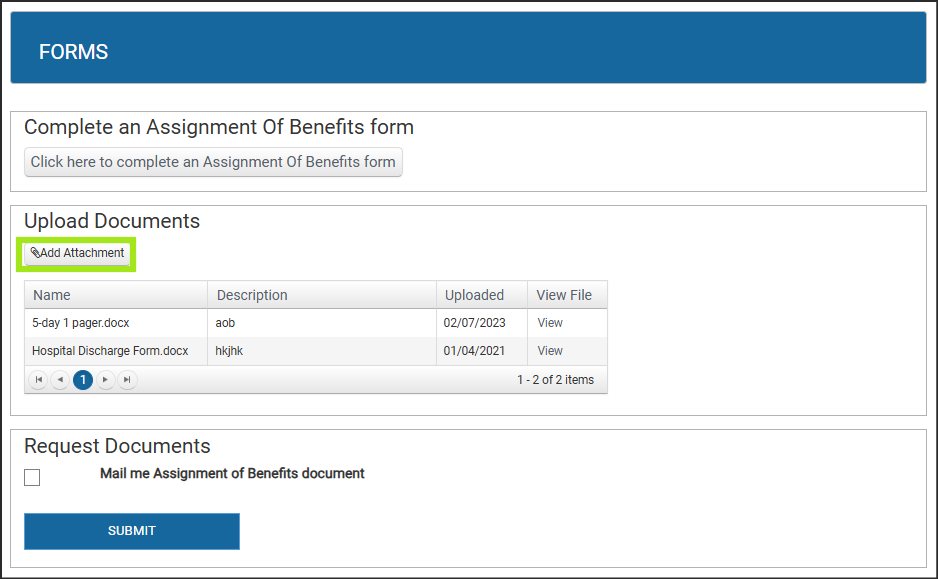
Task: Open the Assignment Of Benefits form button
Action: (x=213, y=162)
